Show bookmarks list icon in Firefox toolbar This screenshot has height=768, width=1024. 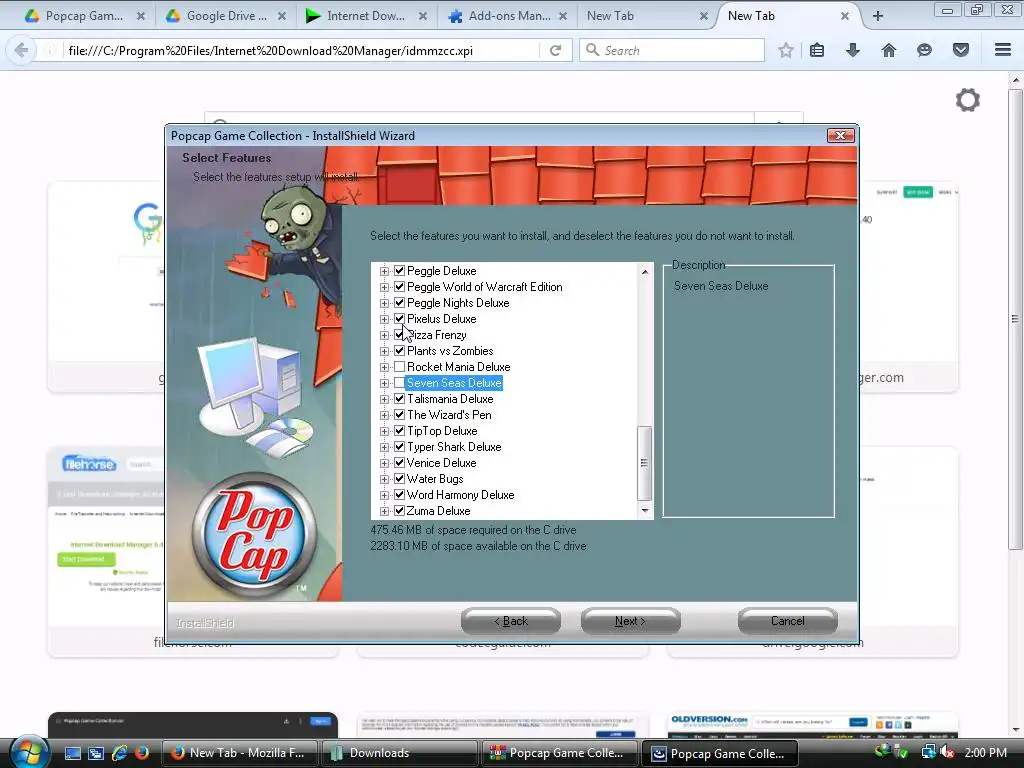tap(817, 50)
